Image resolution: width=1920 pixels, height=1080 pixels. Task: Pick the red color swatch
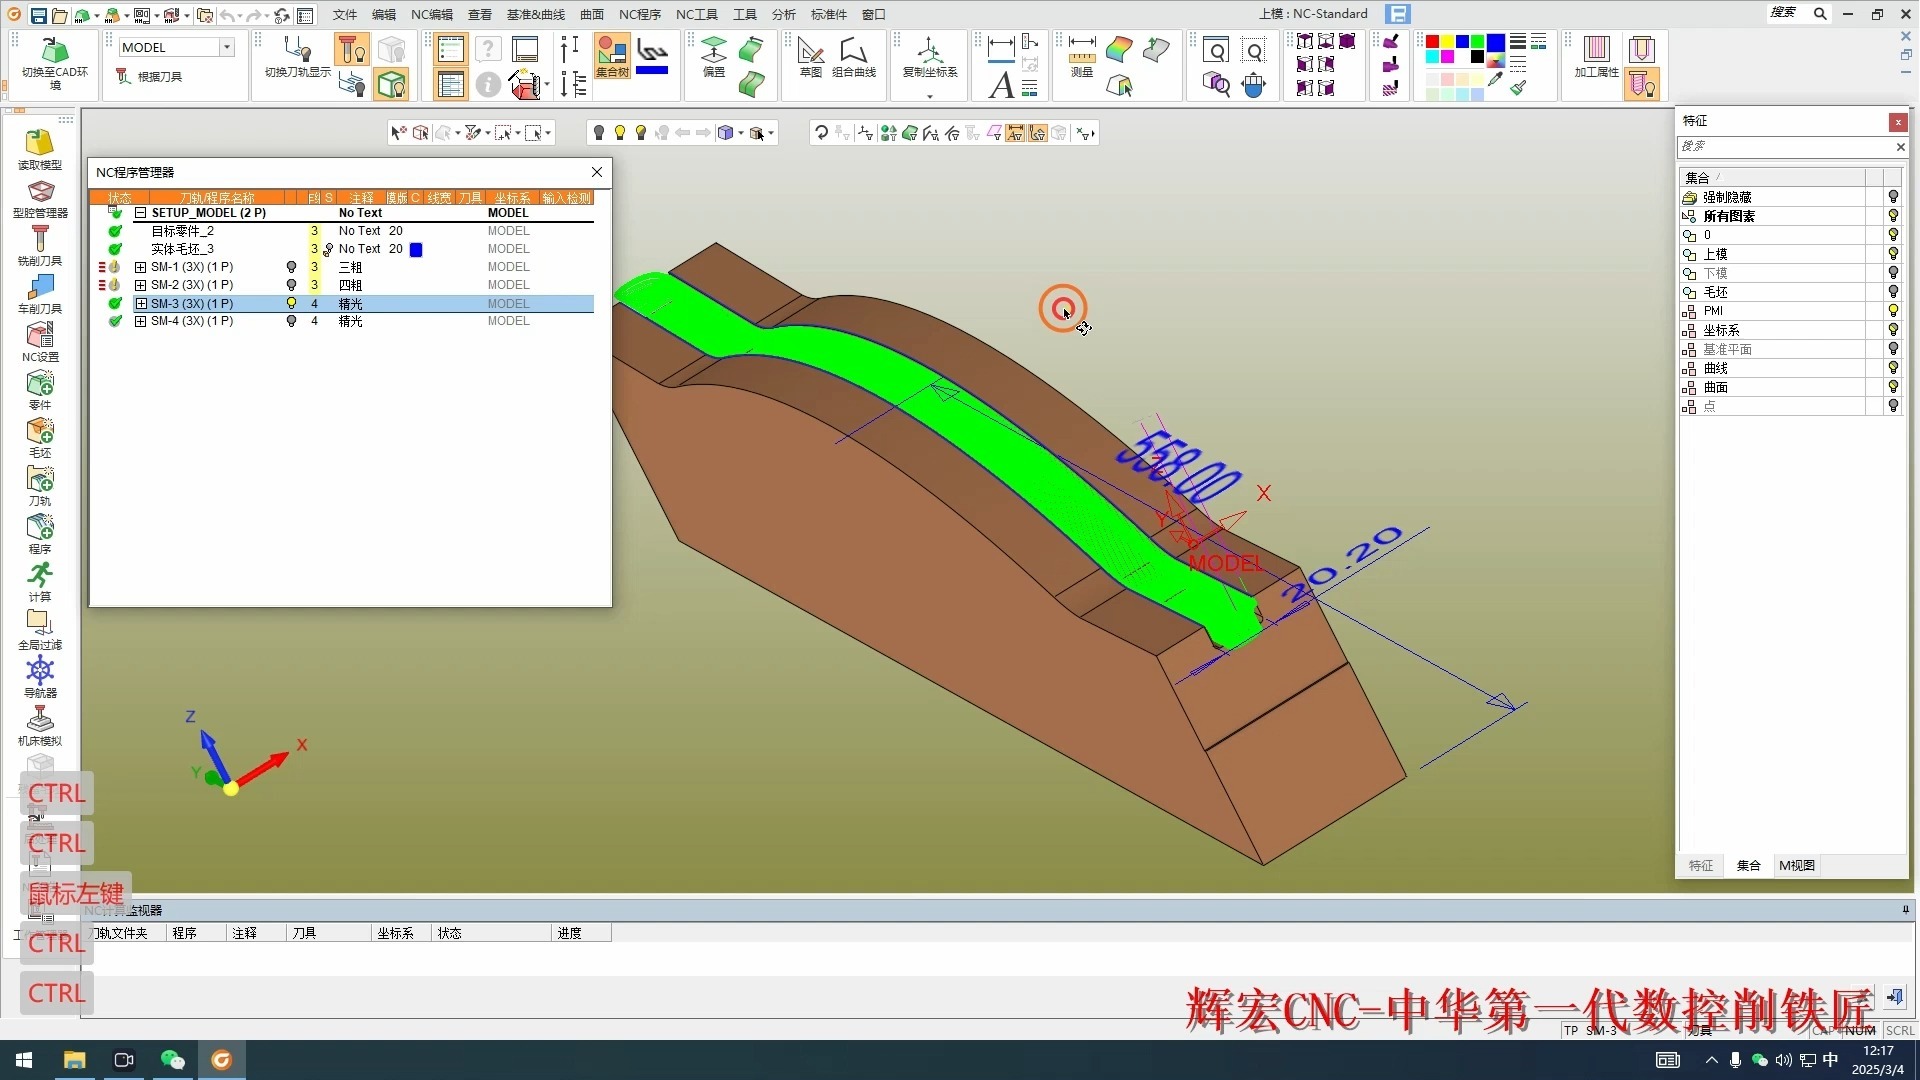click(x=1432, y=41)
